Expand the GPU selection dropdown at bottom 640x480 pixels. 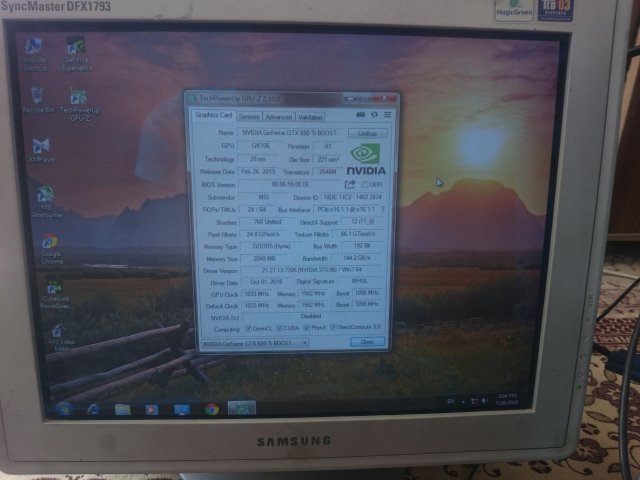coord(303,342)
